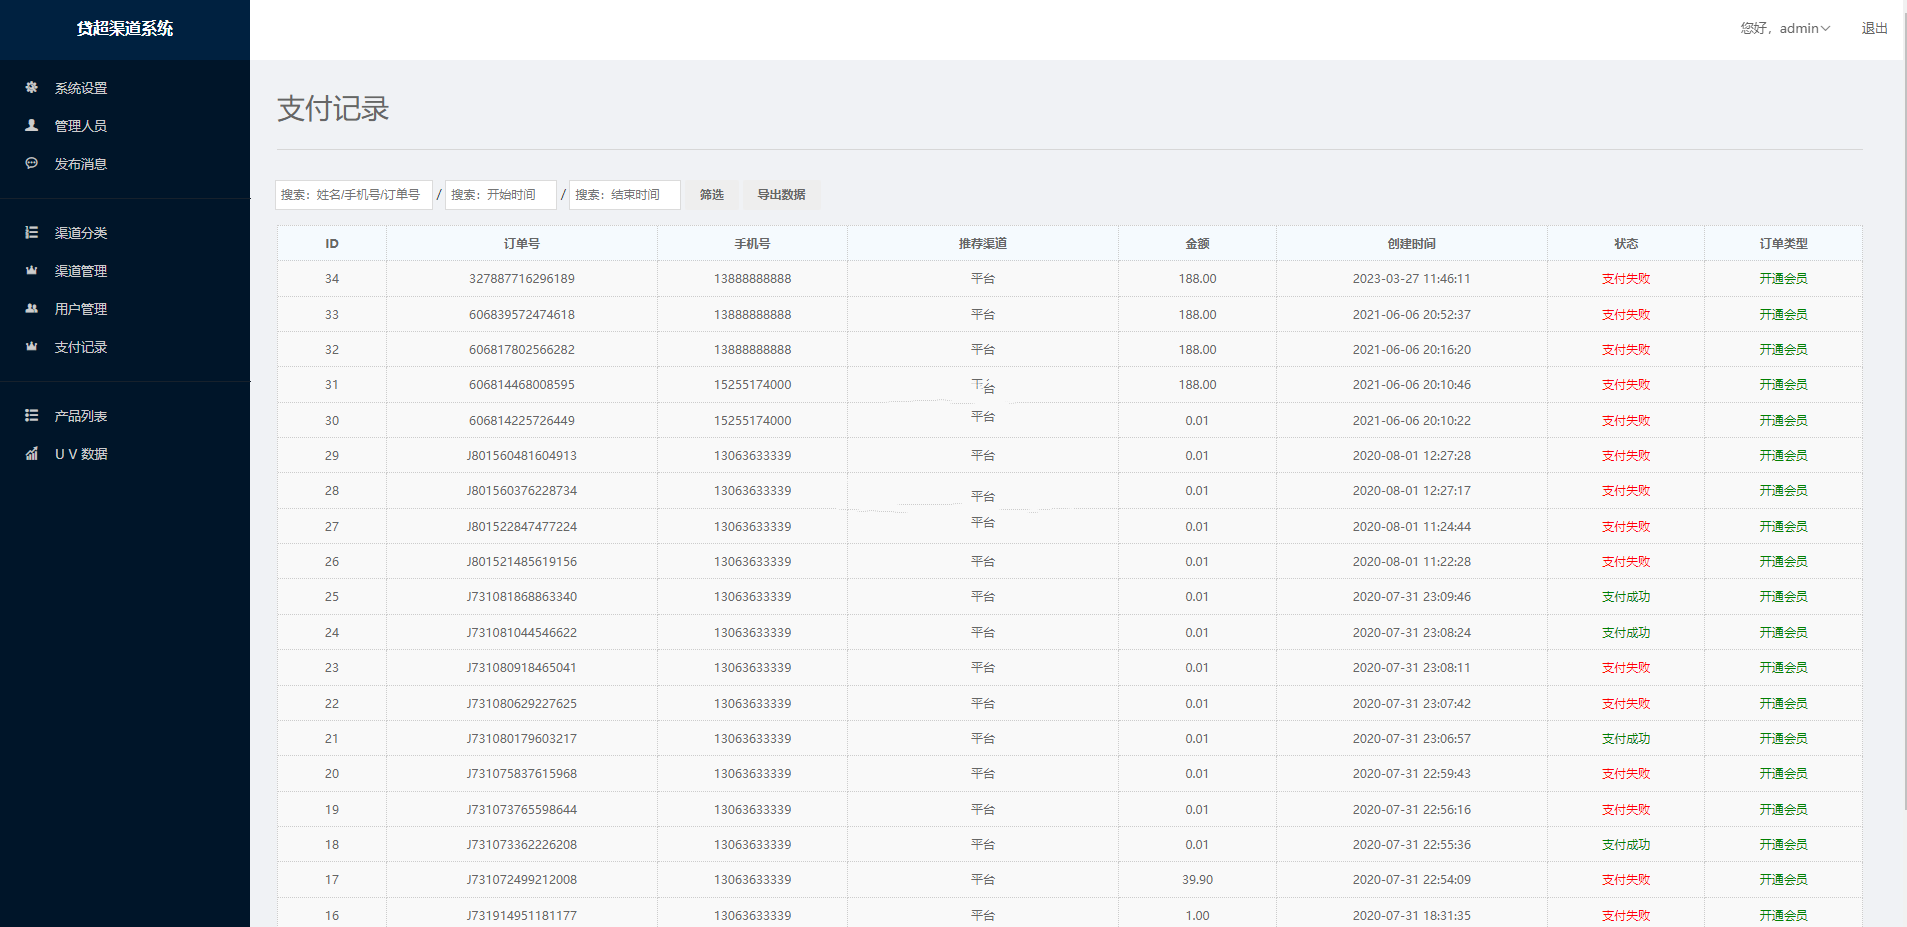The height and width of the screenshot is (927, 1907).
Task: Click the list icon beside 产品列表
Action: pos(32,416)
